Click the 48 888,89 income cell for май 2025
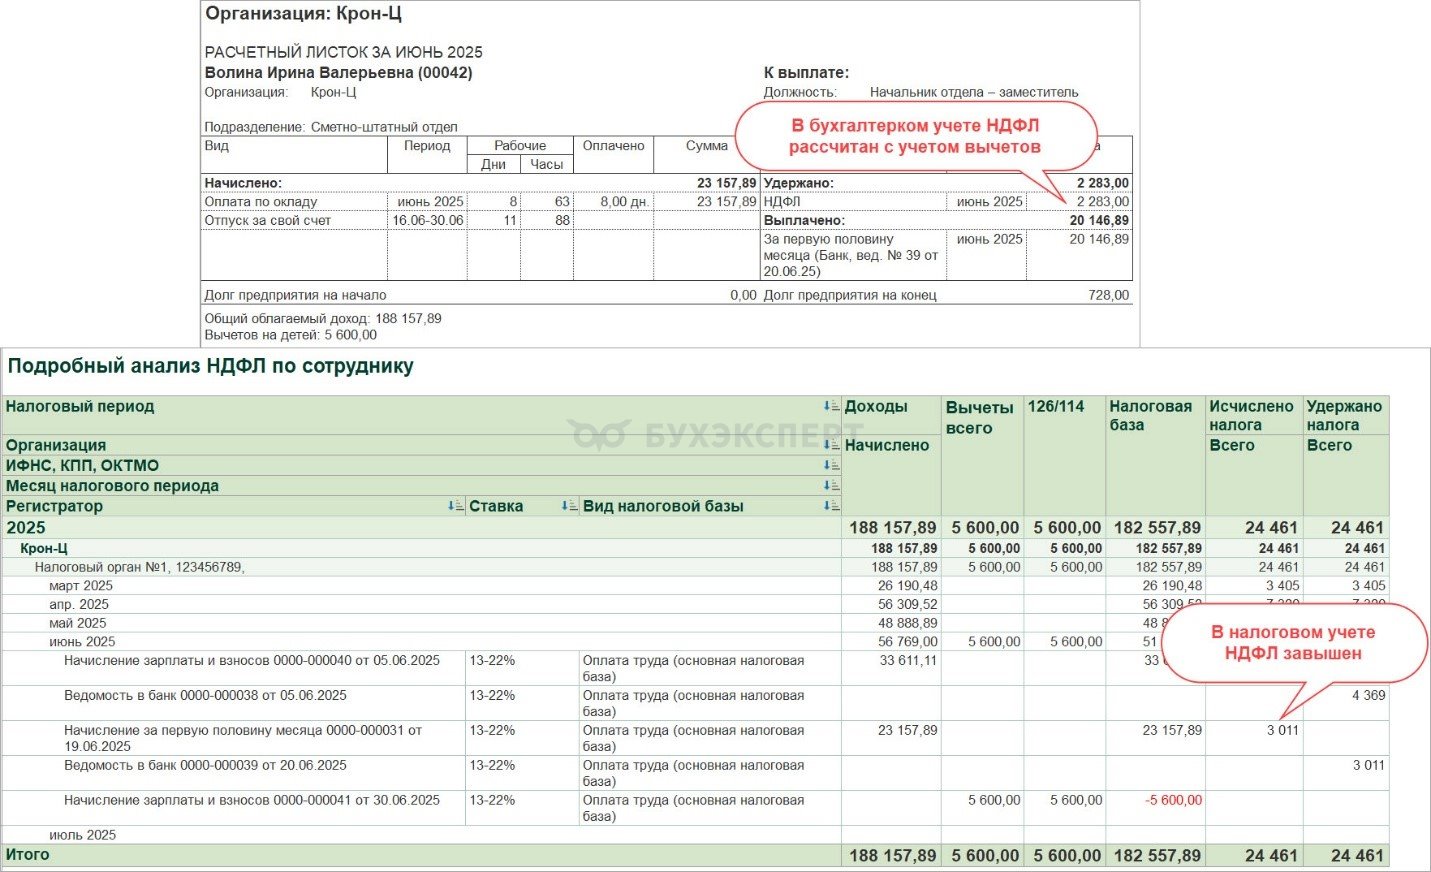The image size is (1431, 872). (x=908, y=623)
